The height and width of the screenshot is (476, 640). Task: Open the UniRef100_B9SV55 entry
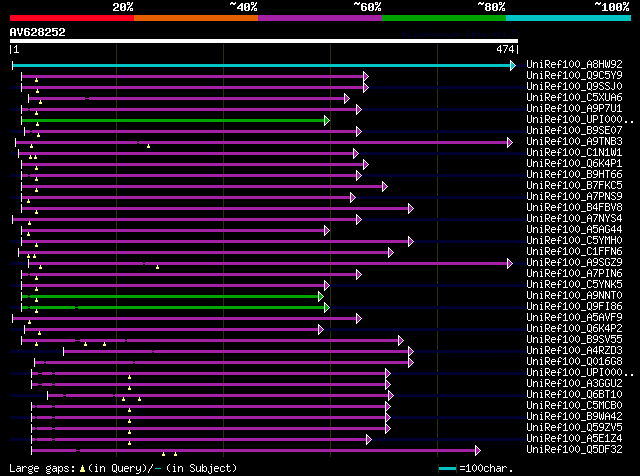pyautogui.click(x=574, y=340)
